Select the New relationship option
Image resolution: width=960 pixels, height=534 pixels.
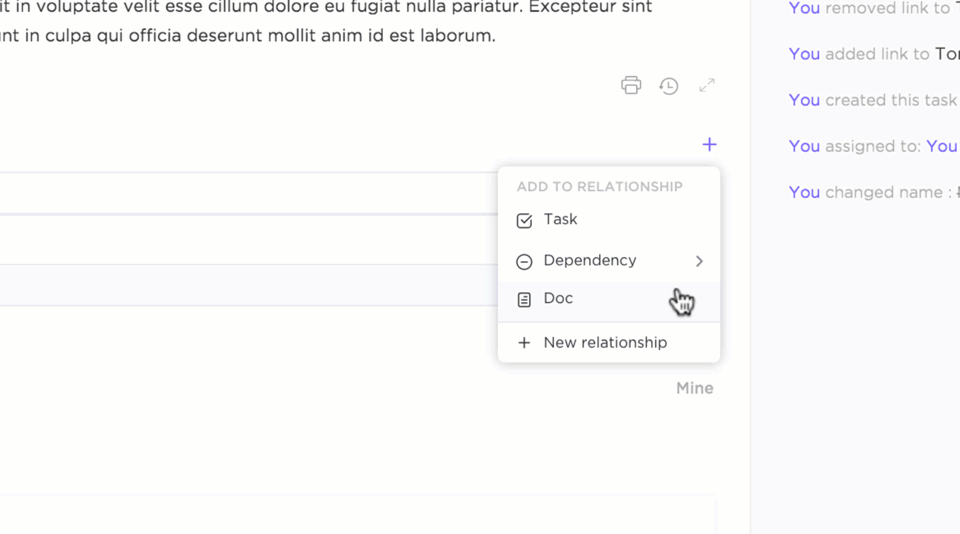coord(605,342)
